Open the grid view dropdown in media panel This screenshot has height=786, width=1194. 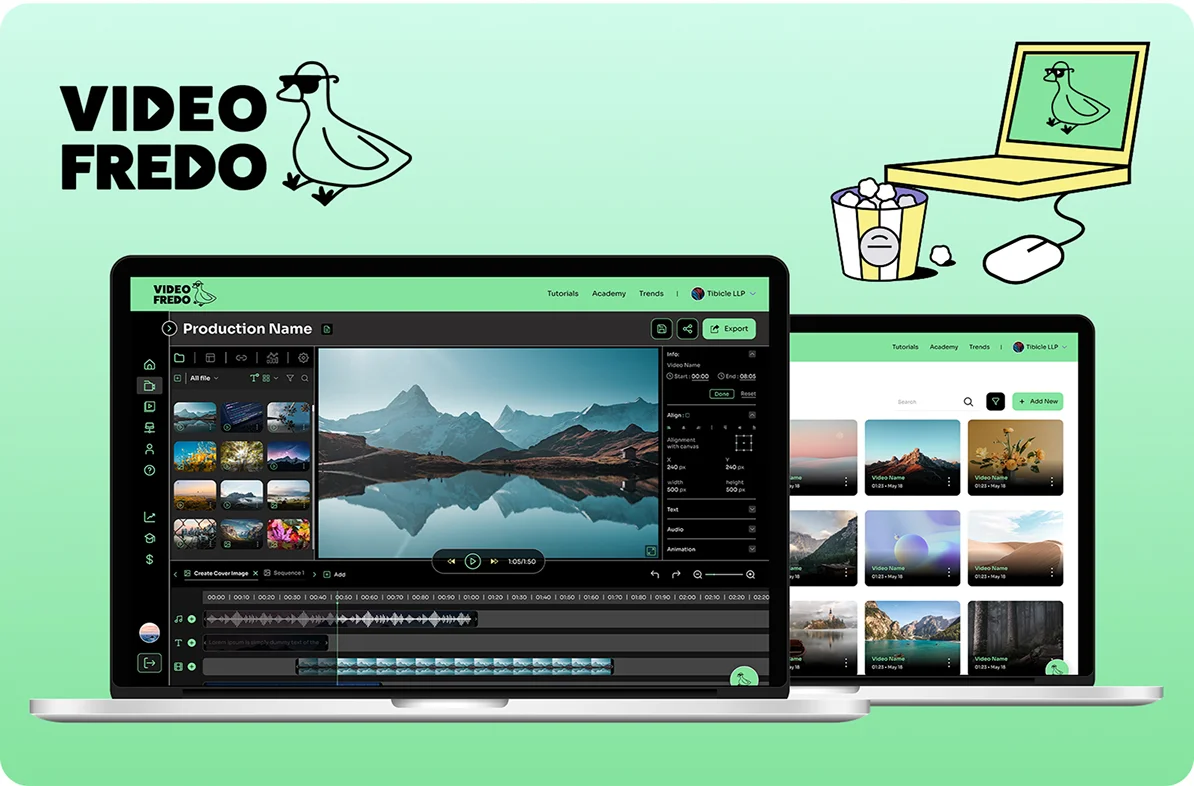click(270, 379)
